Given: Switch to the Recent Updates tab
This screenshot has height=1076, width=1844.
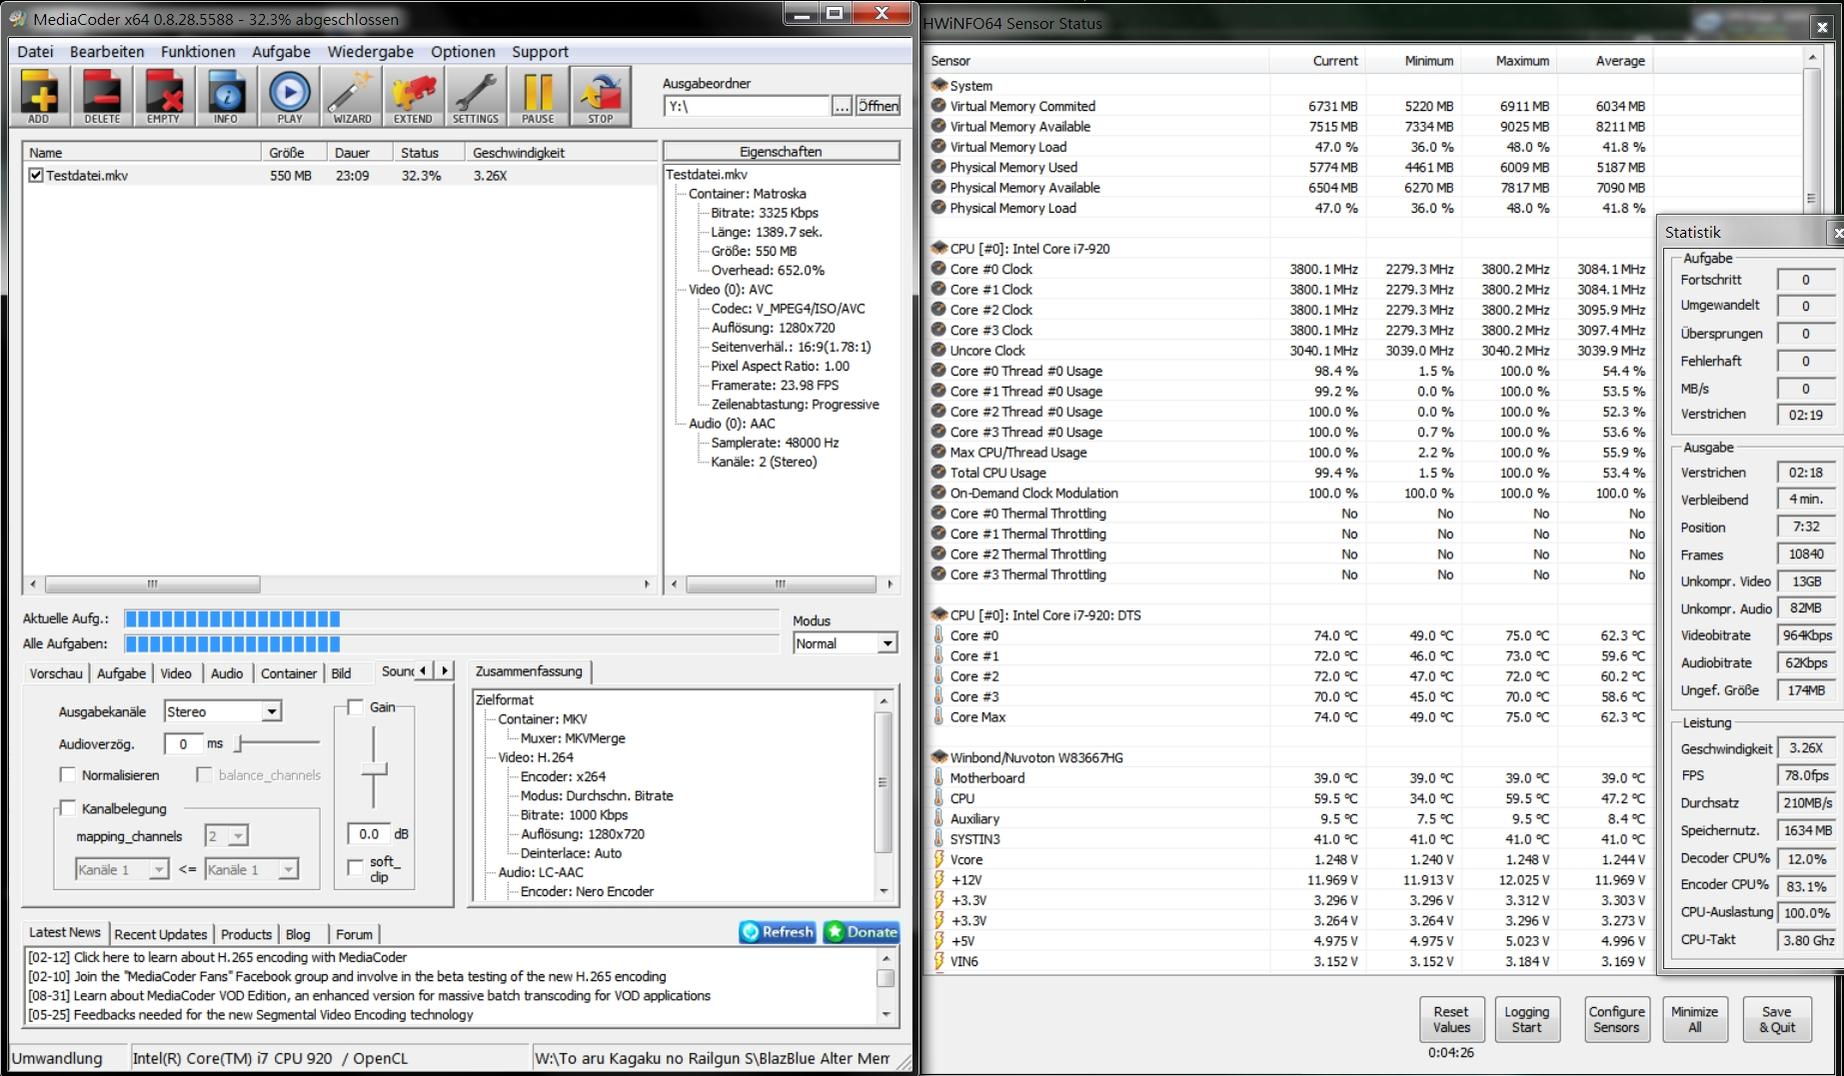Looking at the screenshot, I should coord(161,934).
